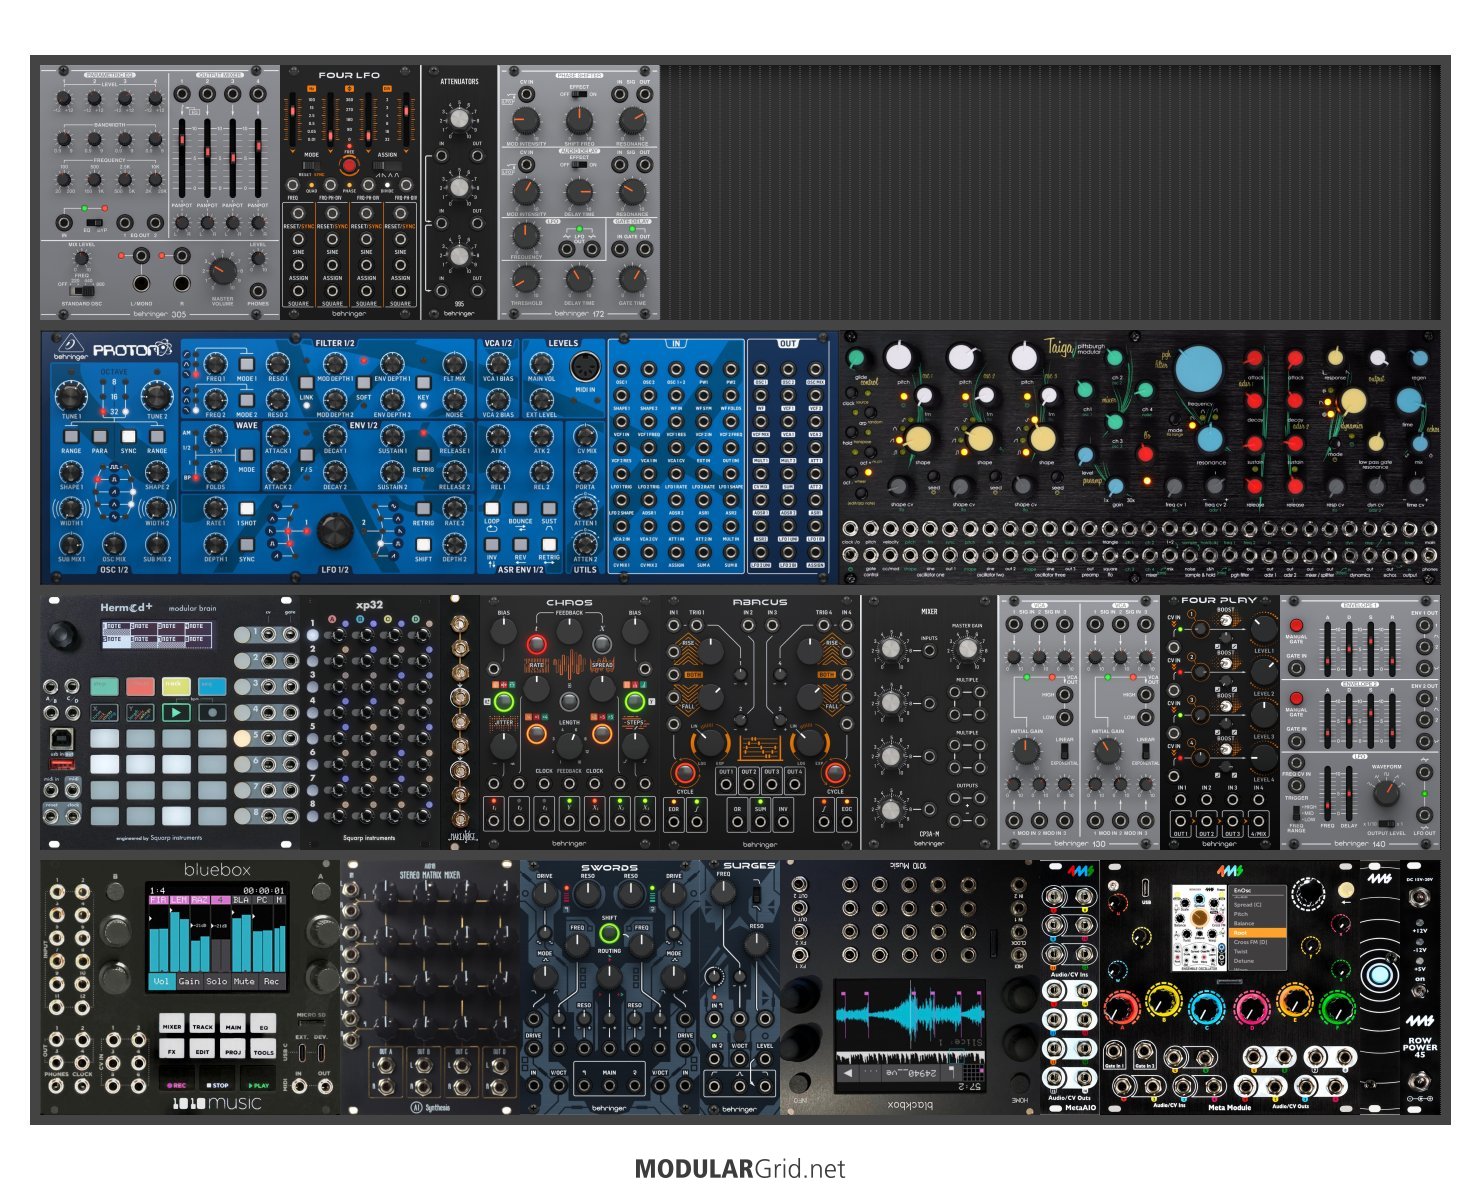Click row 1 illuminated button on xp32
The height and width of the screenshot is (1190, 1481).
(313, 636)
